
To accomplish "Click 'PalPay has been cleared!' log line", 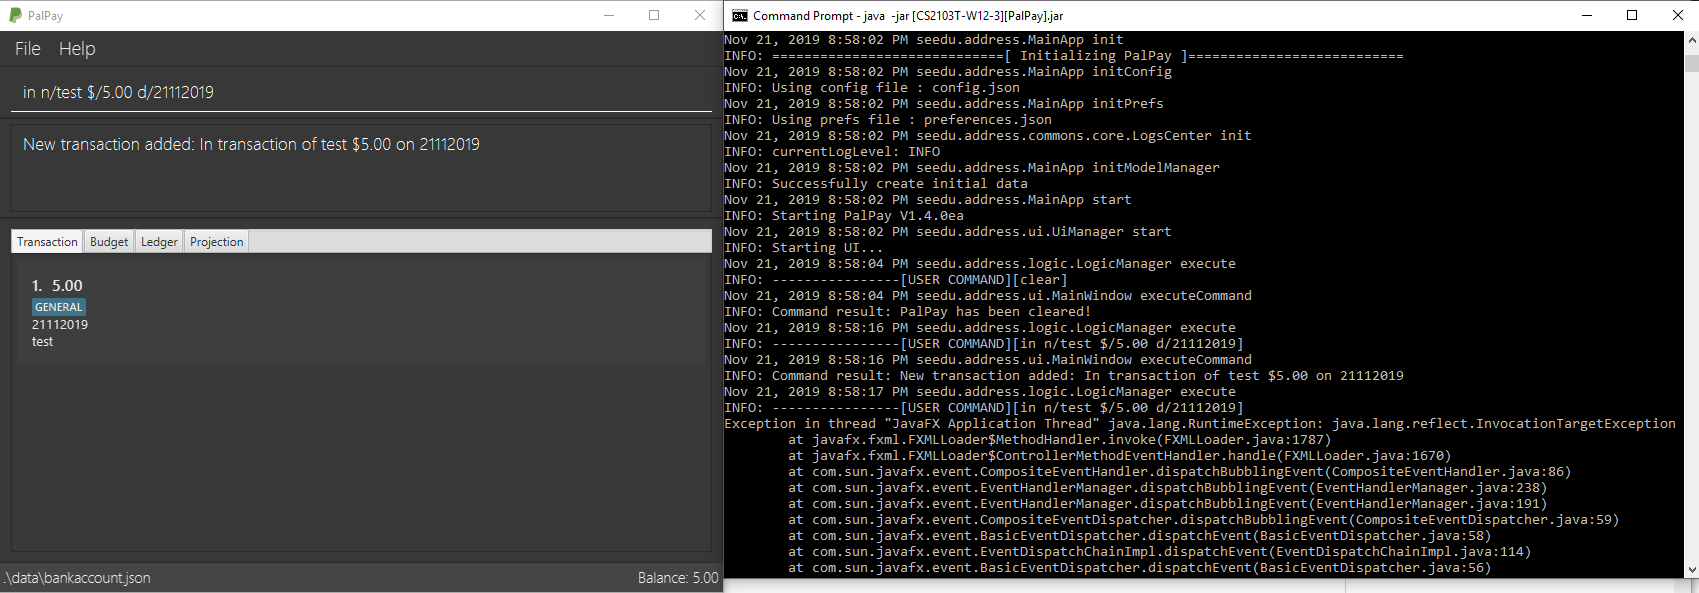I will click(x=907, y=312).
